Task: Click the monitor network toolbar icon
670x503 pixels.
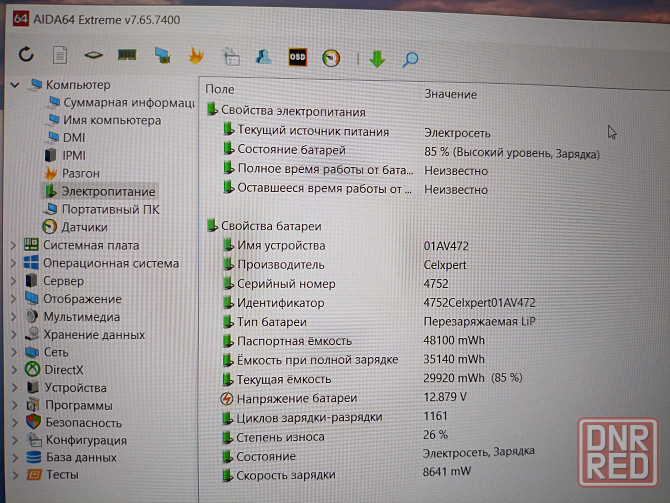Action: (x=162, y=56)
